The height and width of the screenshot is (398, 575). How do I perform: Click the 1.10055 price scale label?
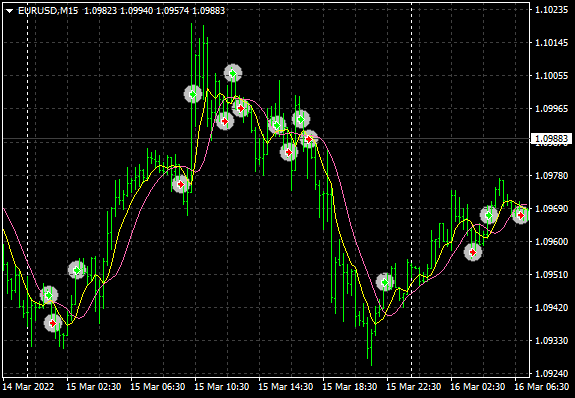[551, 76]
